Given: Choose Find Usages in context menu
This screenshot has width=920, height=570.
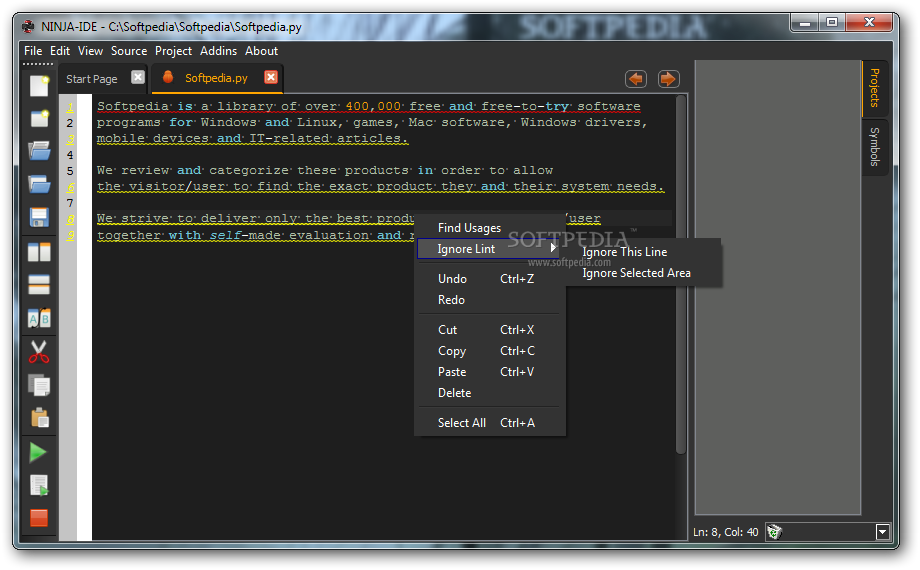Looking at the screenshot, I should [469, 228].
